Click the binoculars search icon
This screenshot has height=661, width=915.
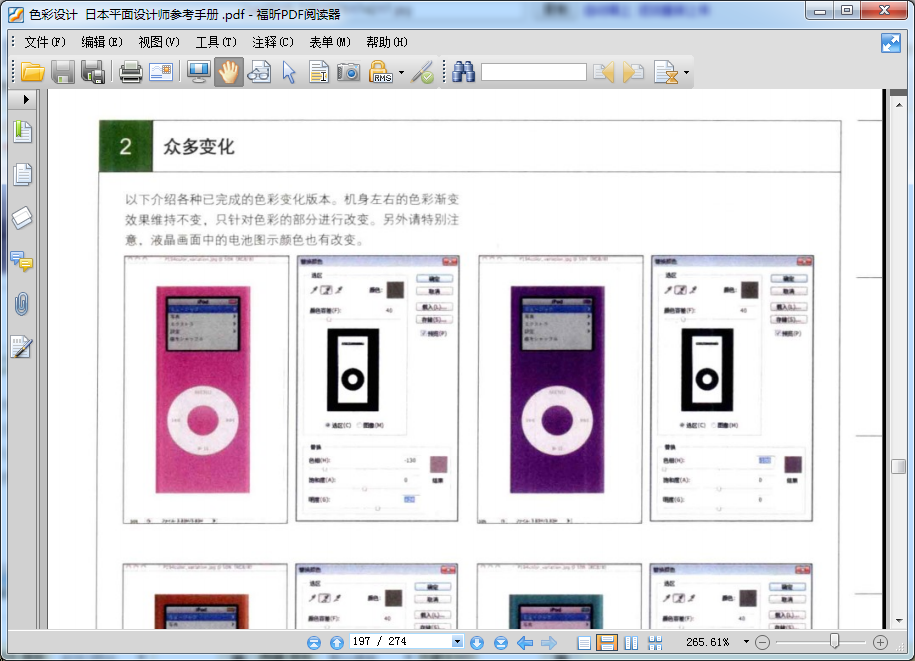pyautogui.click(x=463, y=72)
